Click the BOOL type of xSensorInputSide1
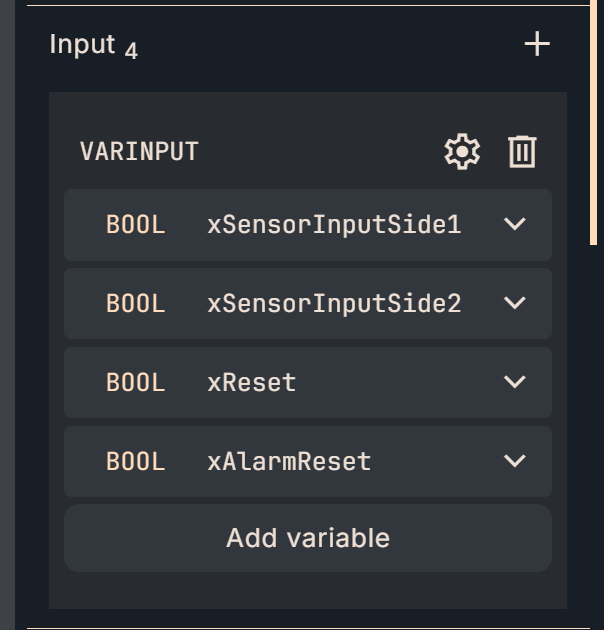Screen dimensions: 604x630 pyautogui.click(x=135, y=225)
